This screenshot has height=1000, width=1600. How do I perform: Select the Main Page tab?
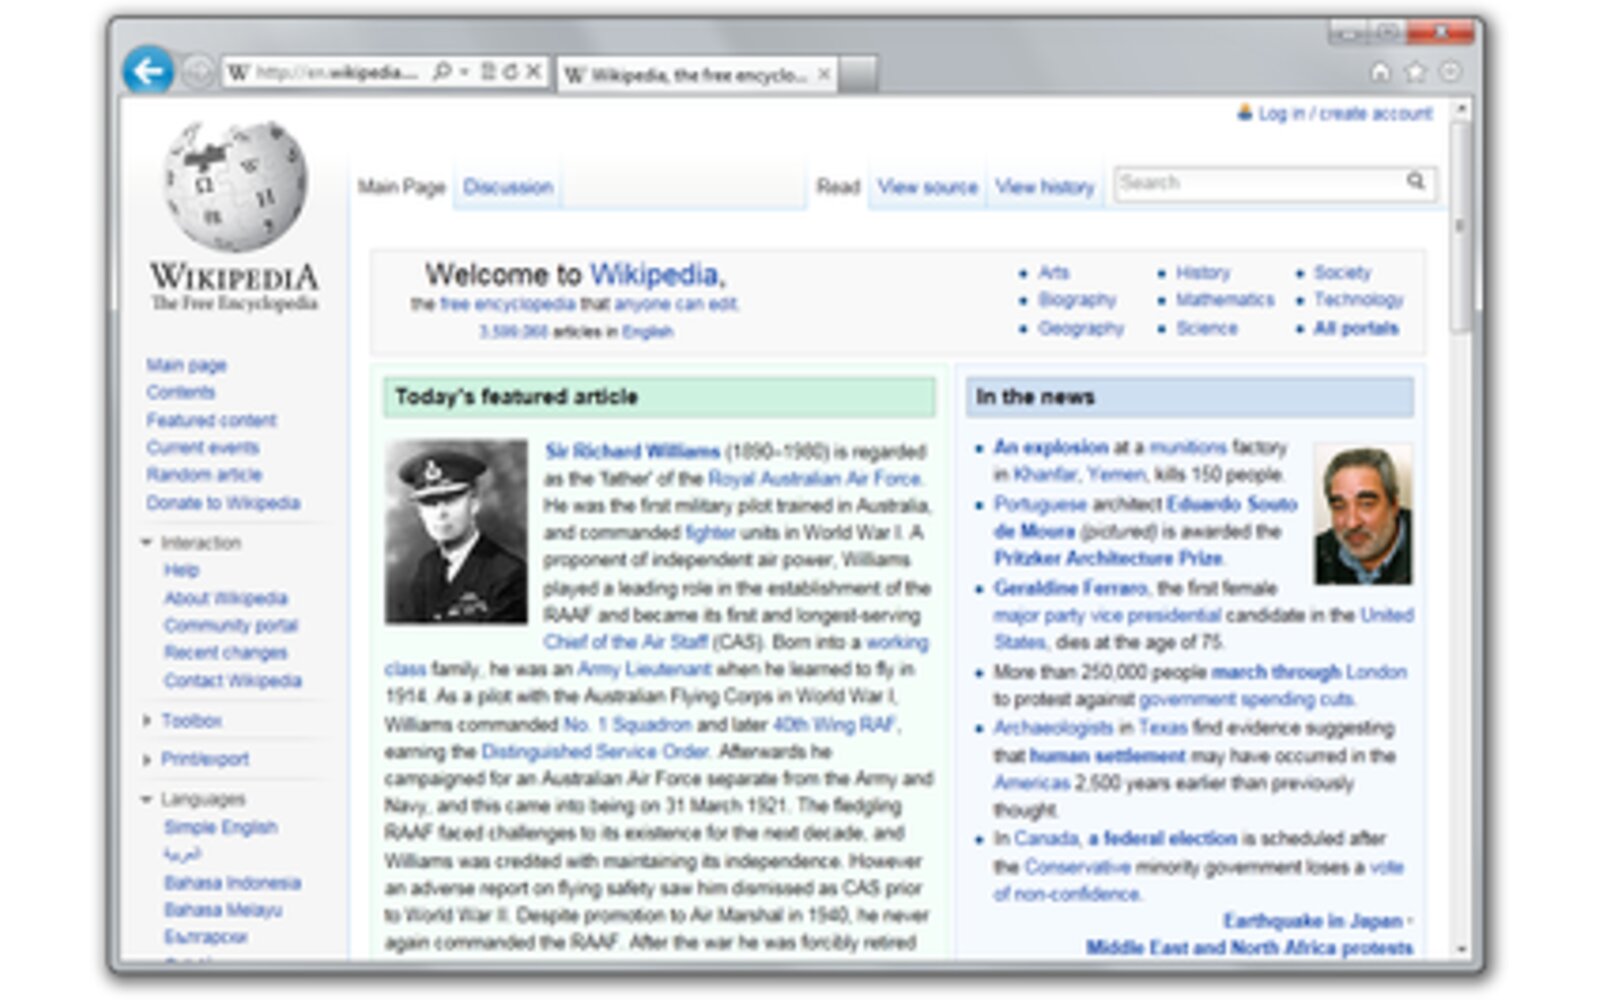(x=401, y=187)
